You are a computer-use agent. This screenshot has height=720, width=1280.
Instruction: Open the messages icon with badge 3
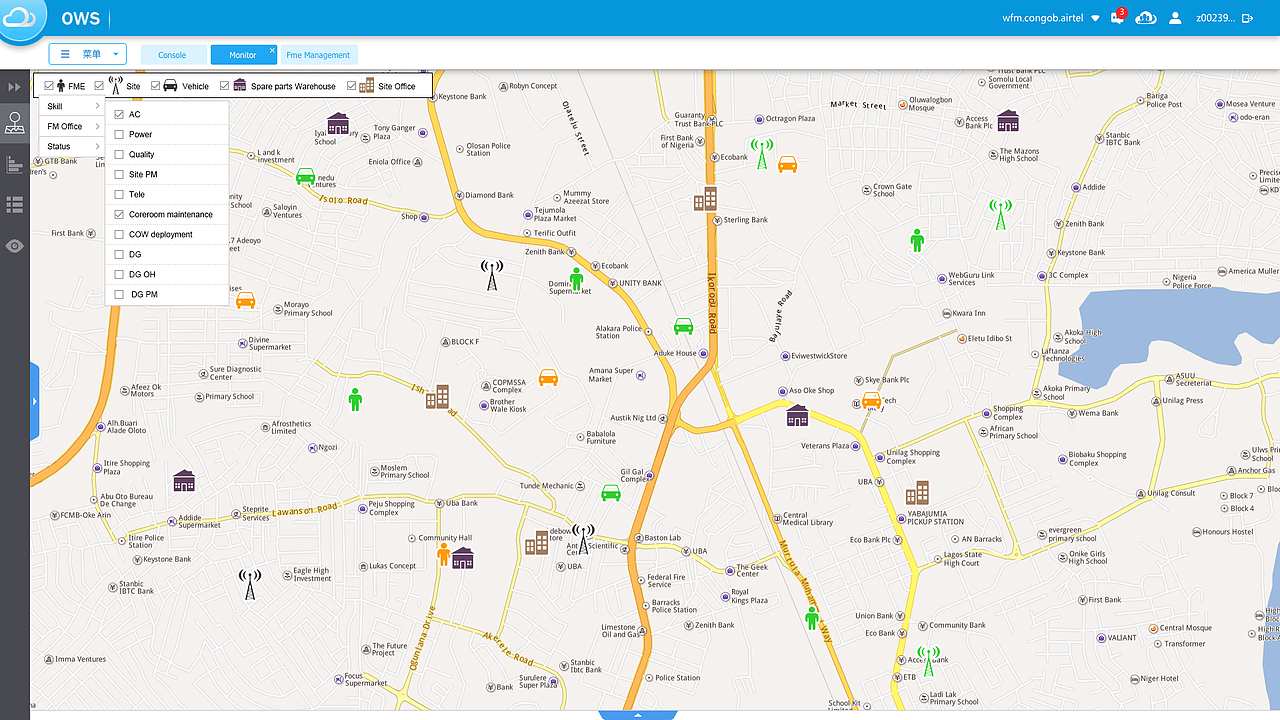coord(1118,17)
